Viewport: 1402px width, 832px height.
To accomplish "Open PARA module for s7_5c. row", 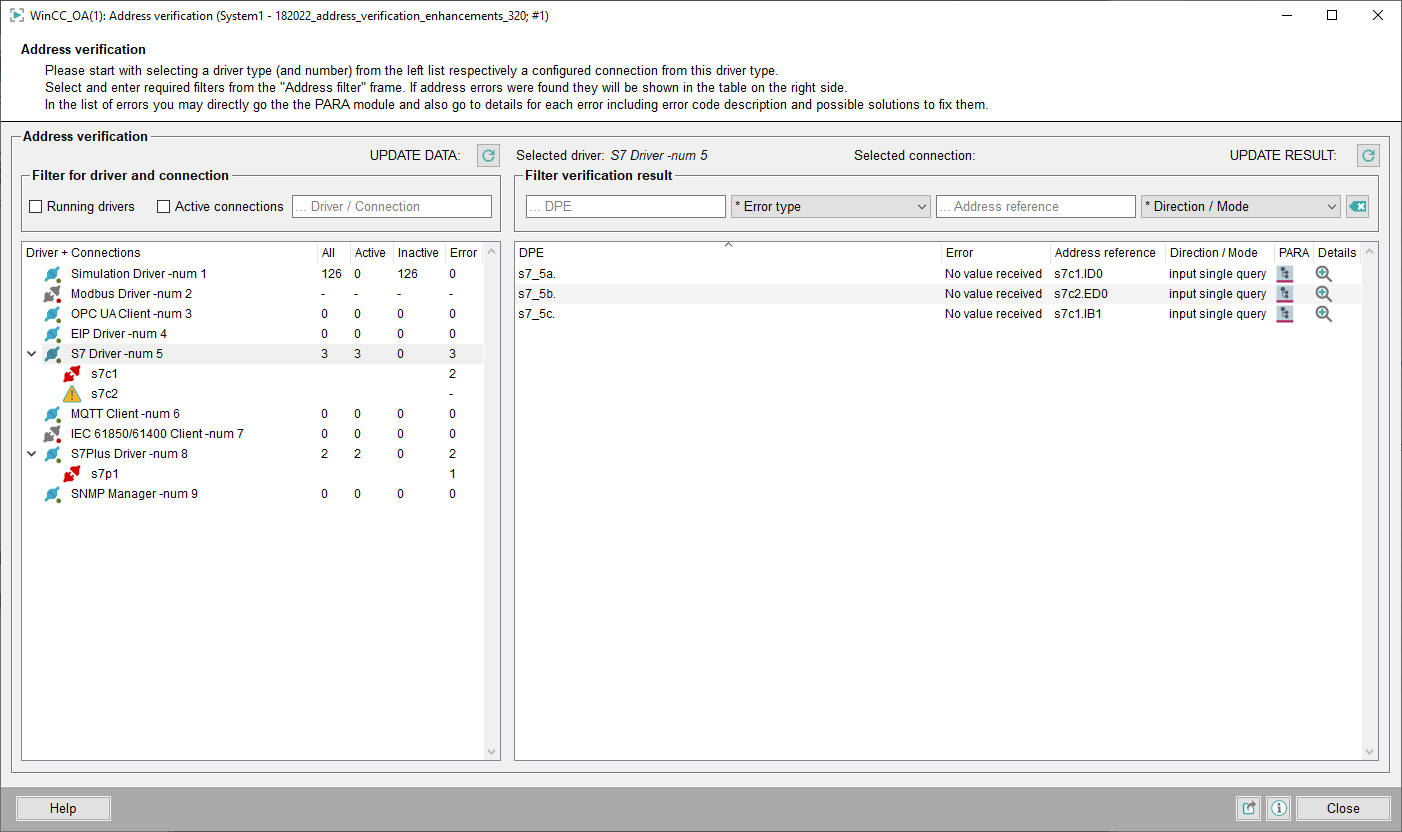I will 1285,314.
